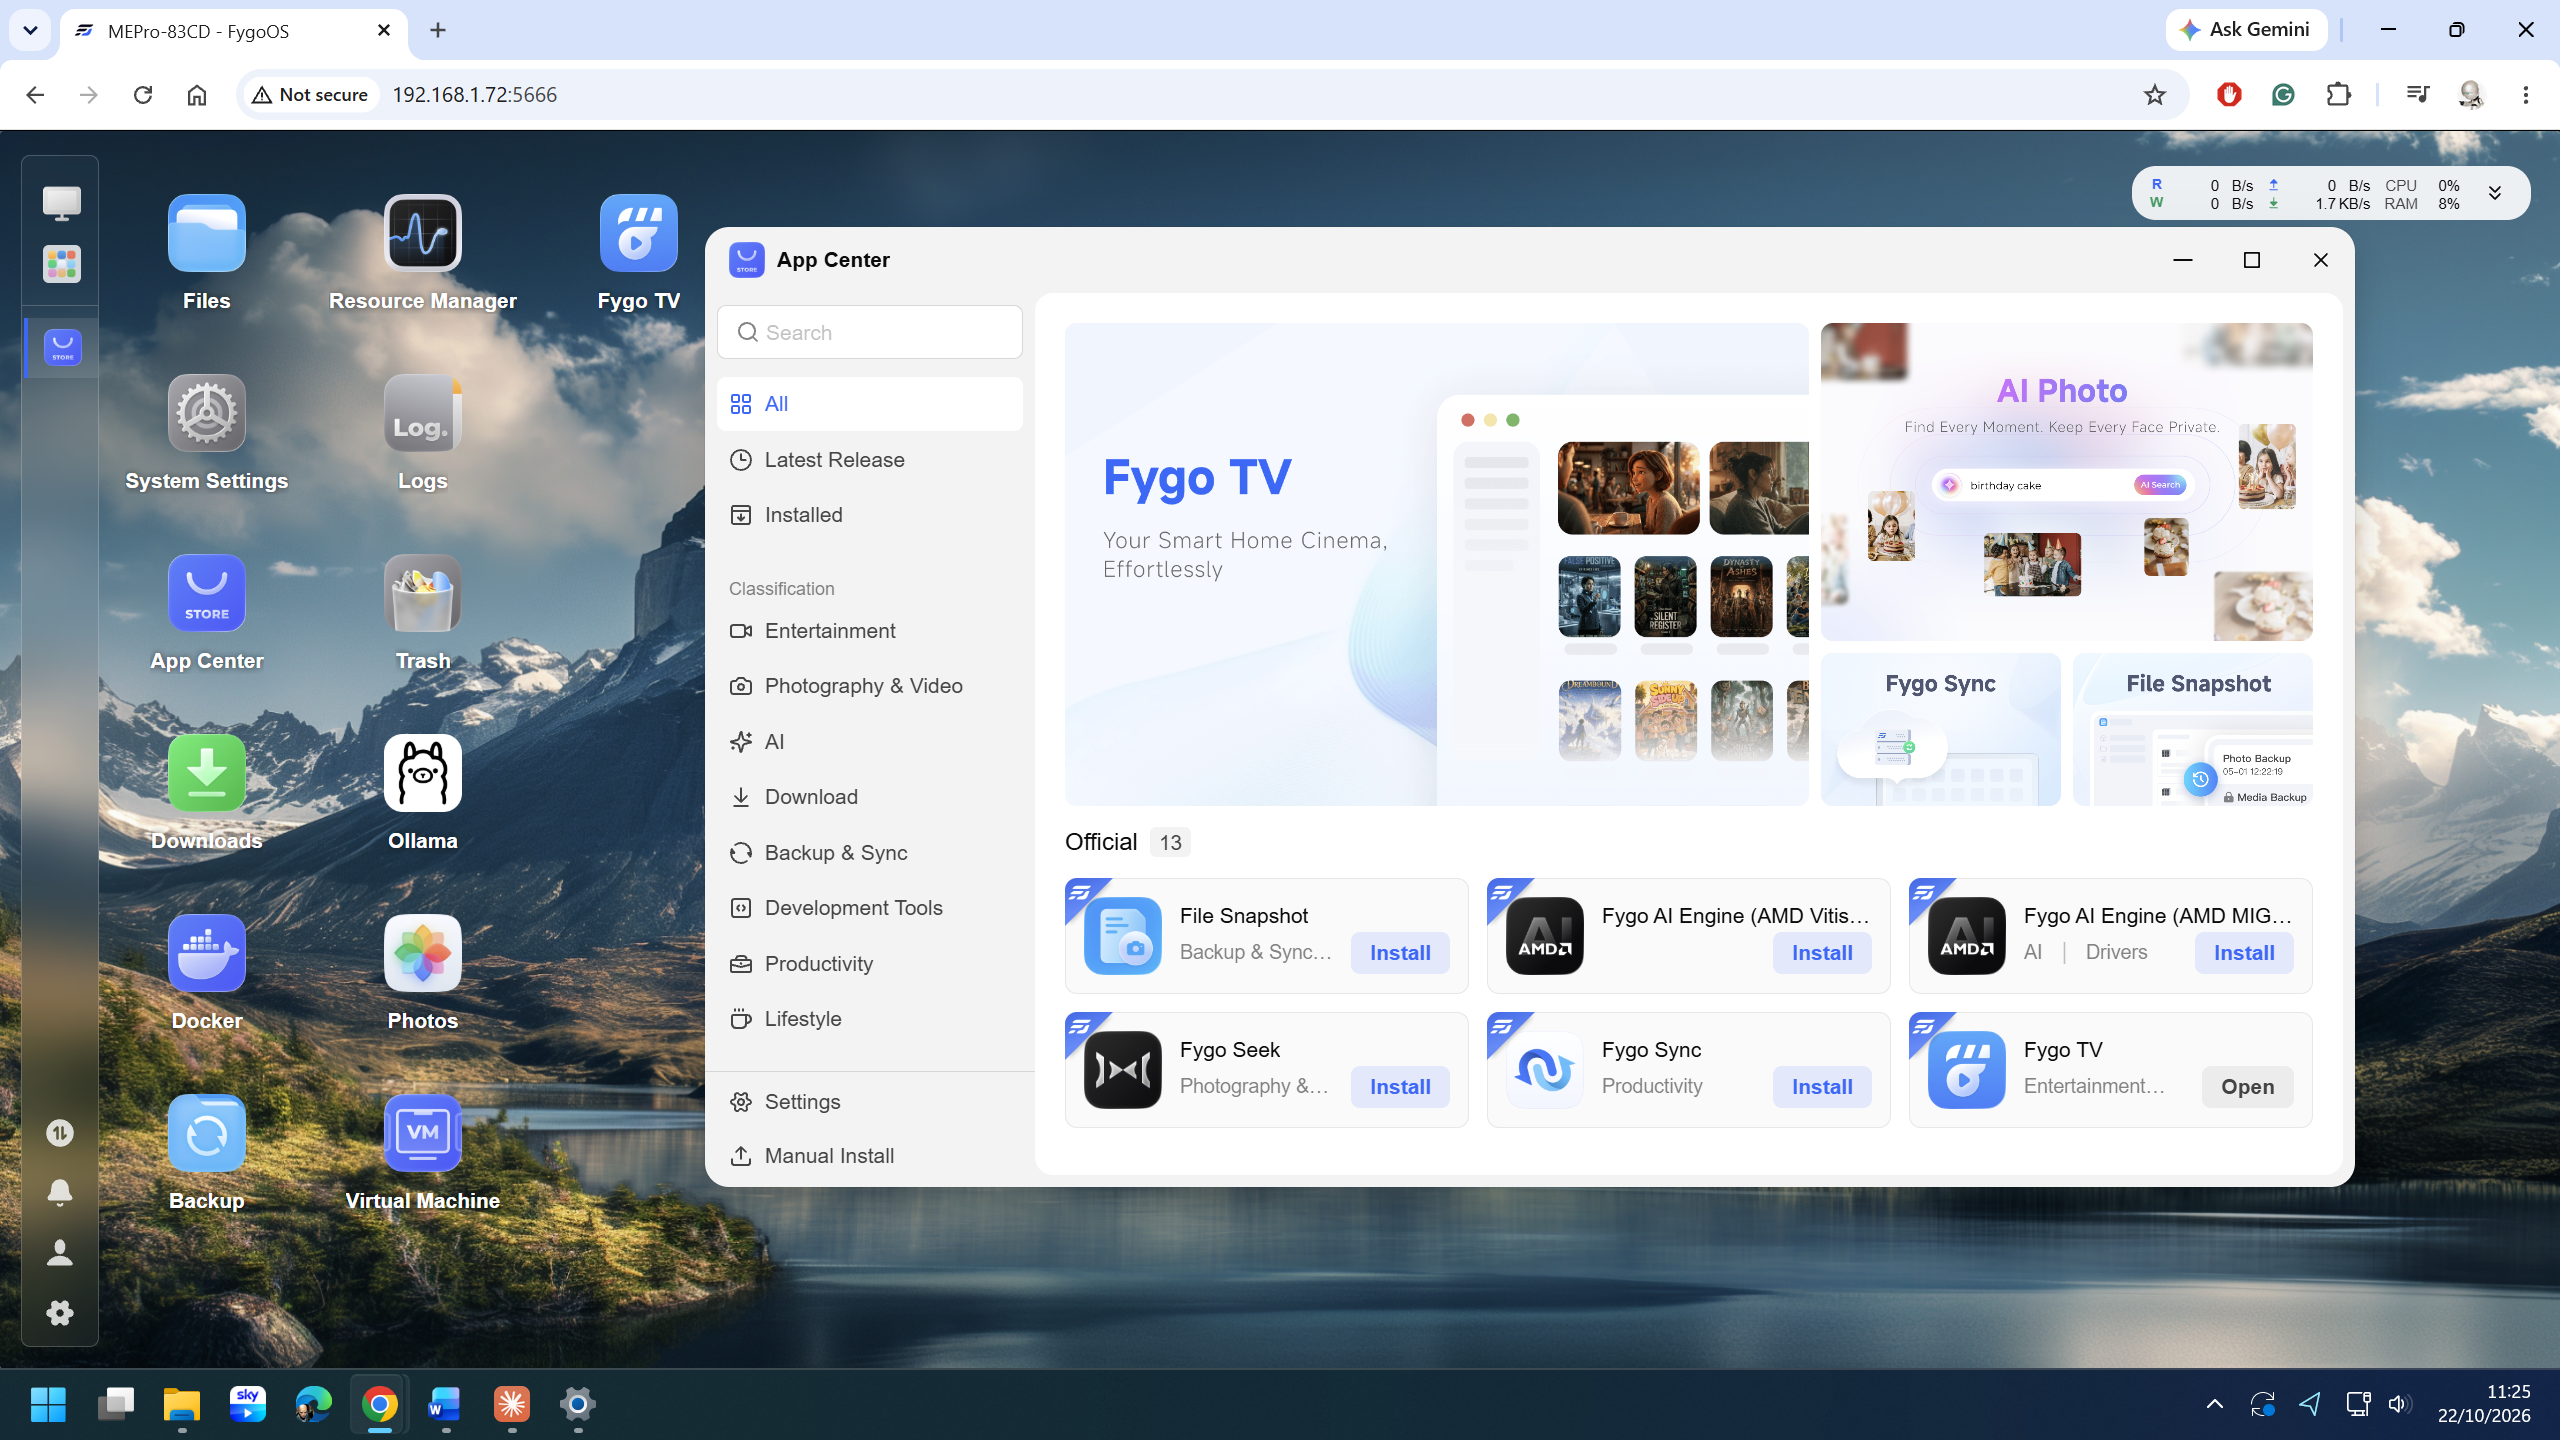Launch Resource Manager from desktop
2560x1440 pixels.
422,234
